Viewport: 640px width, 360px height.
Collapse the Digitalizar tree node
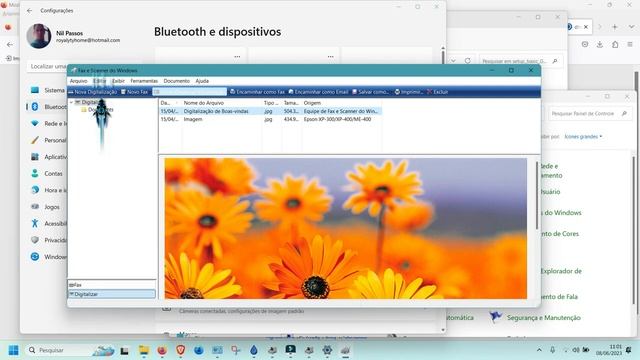click(71, 102)
